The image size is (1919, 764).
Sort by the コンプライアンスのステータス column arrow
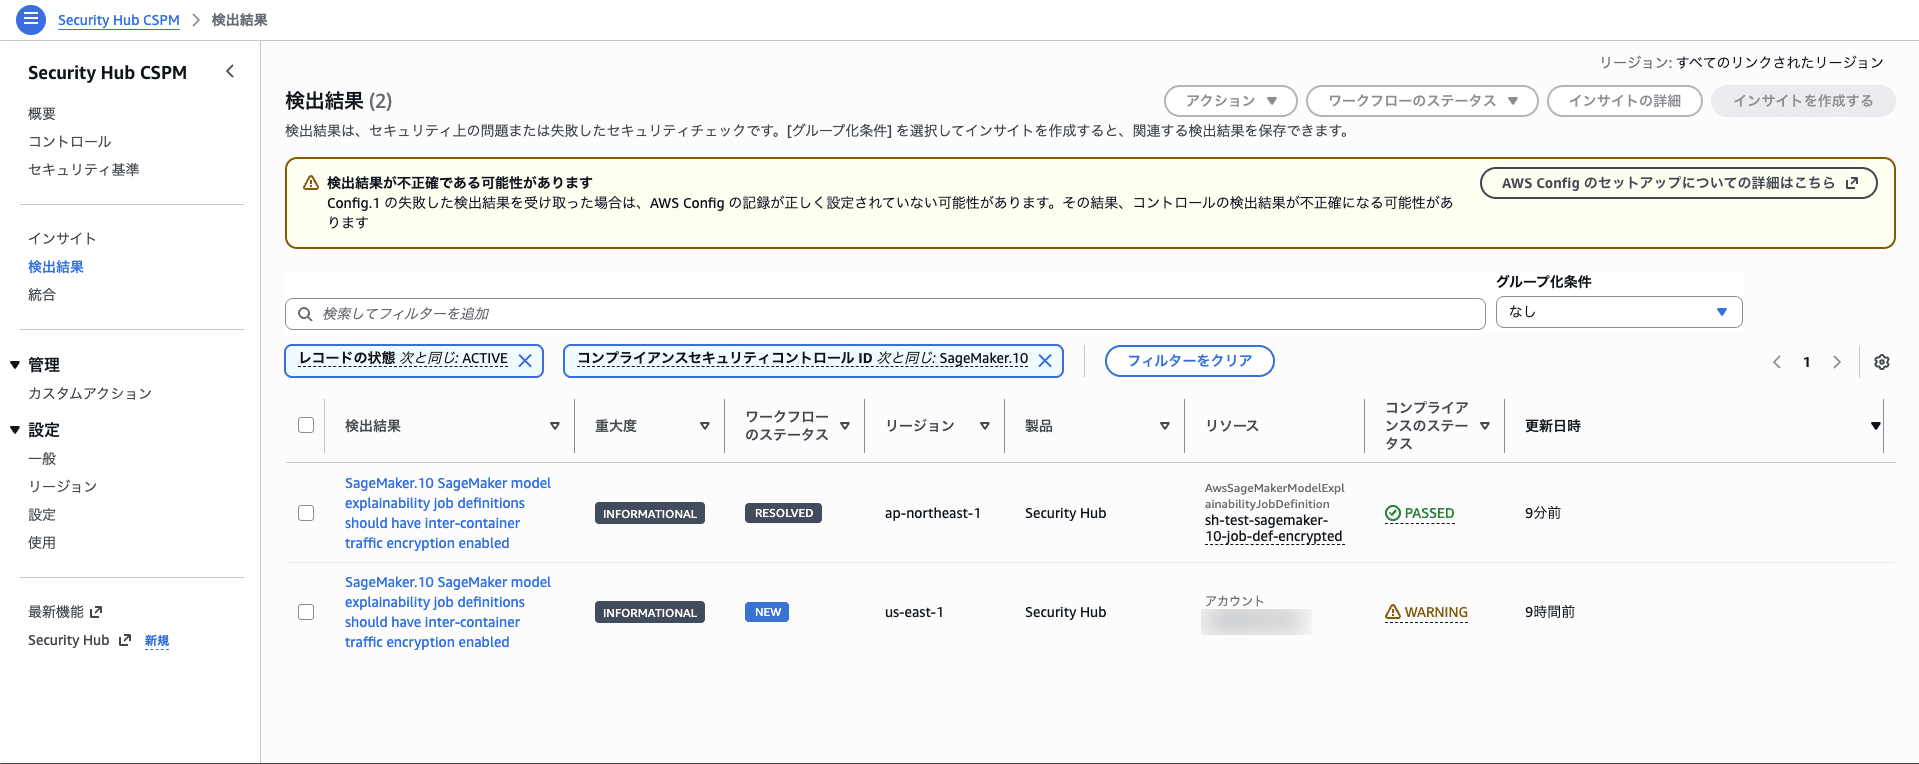(x=1485, y=426)
